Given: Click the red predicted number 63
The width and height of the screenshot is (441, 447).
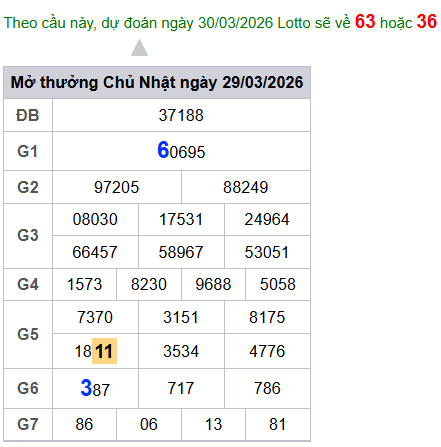Looking at the screenshot, I should coord(365,22).
